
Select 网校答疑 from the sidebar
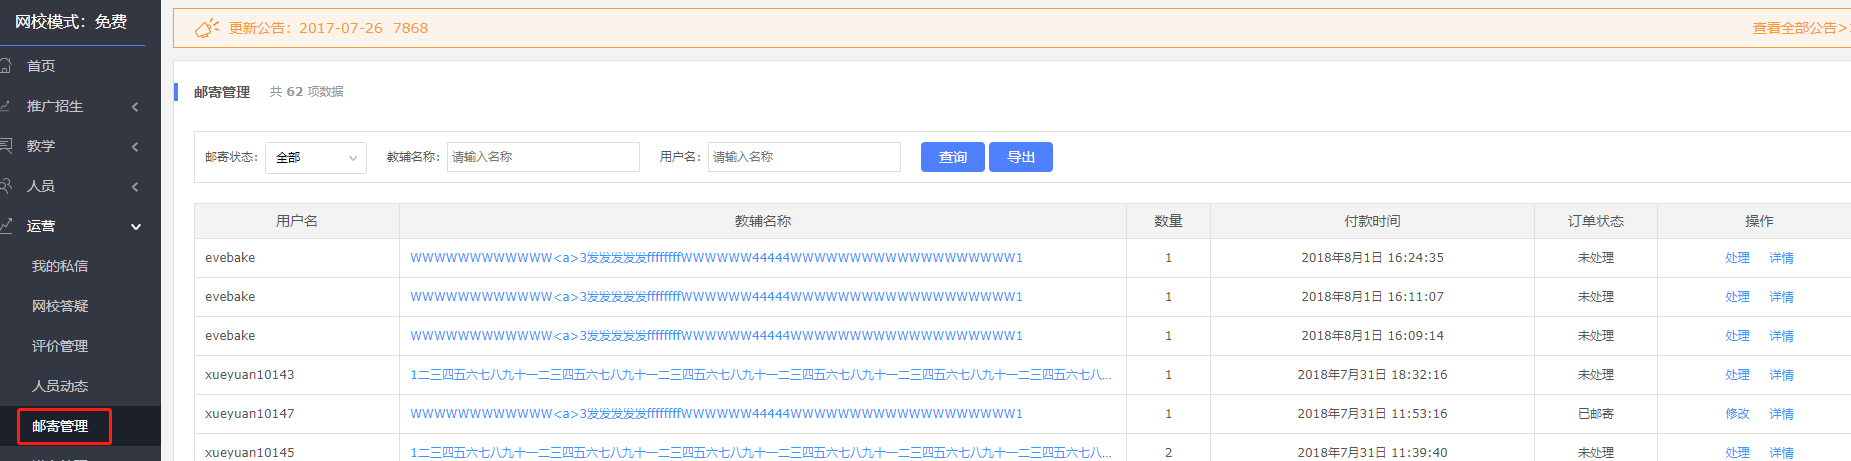(x=60, y=306)
